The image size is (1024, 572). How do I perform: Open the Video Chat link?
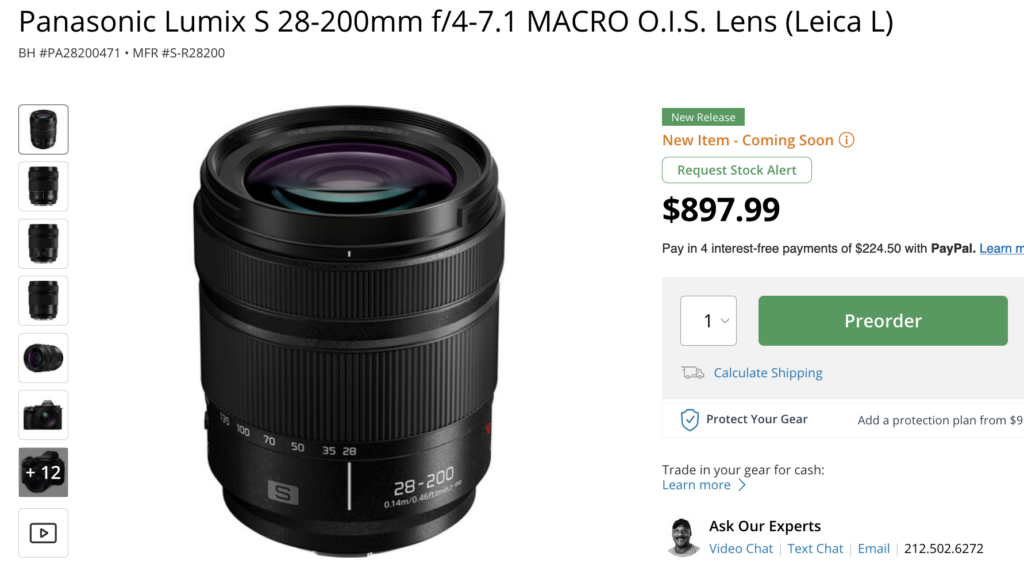(x=740, y=549)
